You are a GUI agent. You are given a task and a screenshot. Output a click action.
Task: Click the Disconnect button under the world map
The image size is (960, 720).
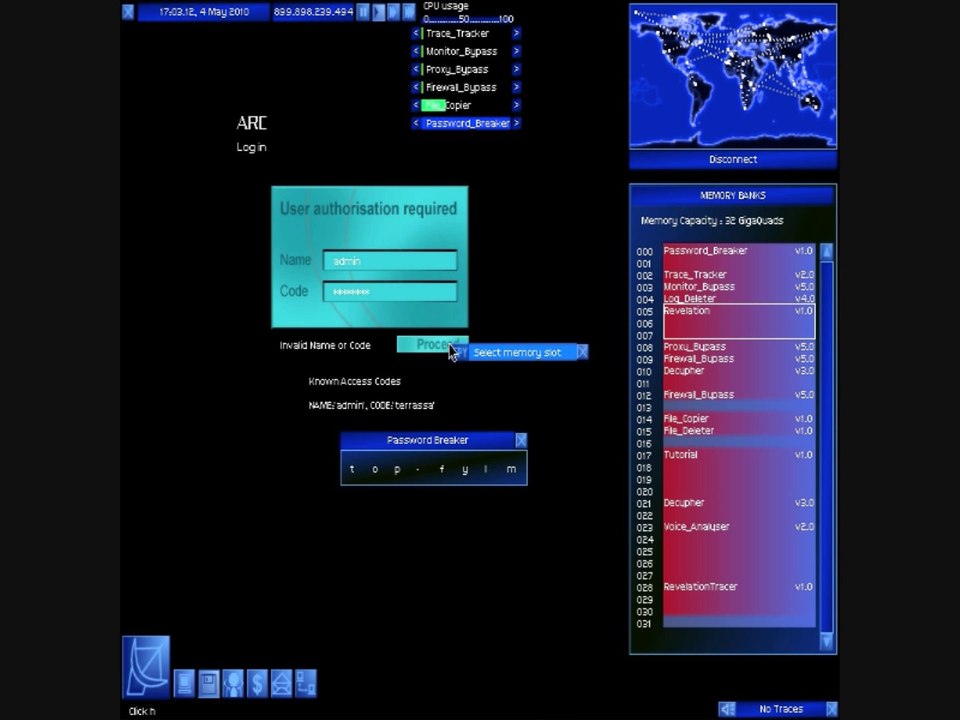pyautogui.click(x=733, y=159)
